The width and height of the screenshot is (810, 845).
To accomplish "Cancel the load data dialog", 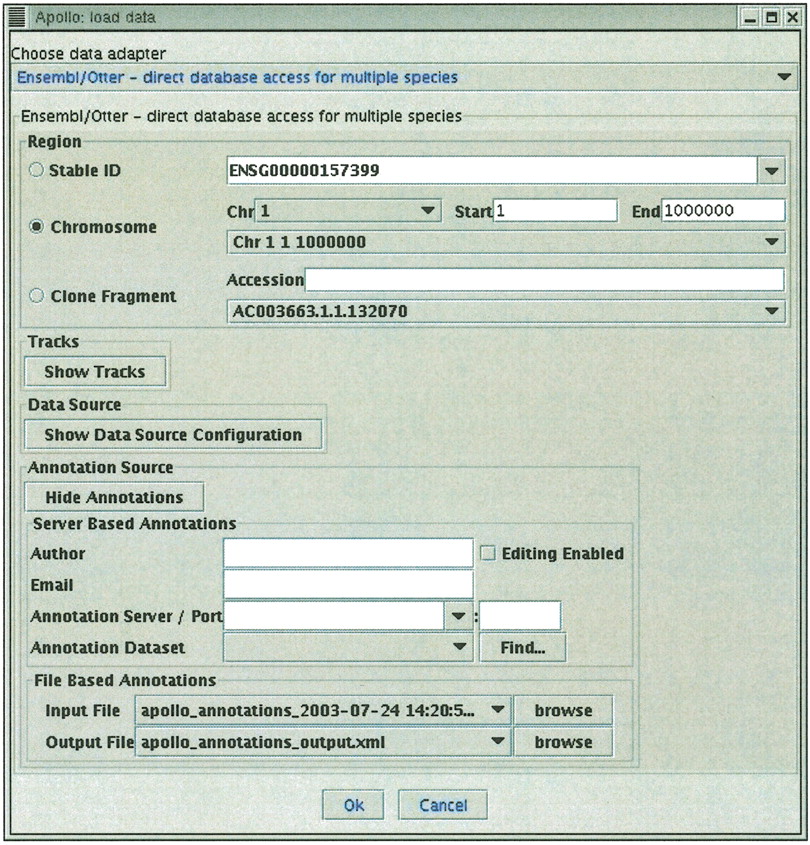I will [443, 805].
